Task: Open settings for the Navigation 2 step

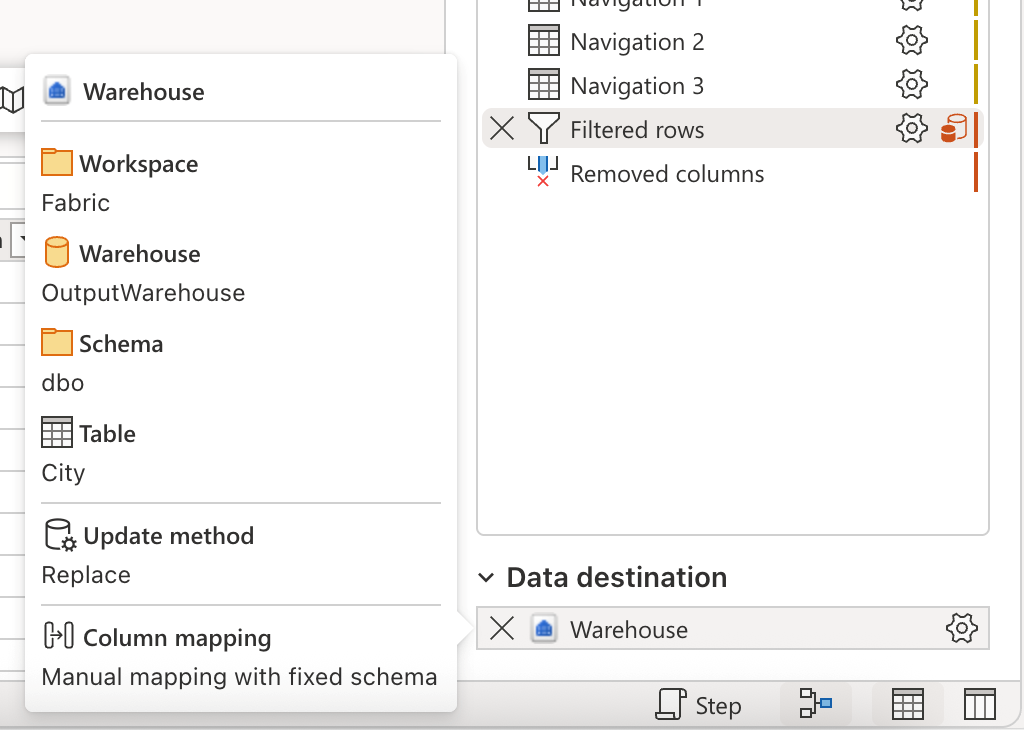Action: click(911, 41)
